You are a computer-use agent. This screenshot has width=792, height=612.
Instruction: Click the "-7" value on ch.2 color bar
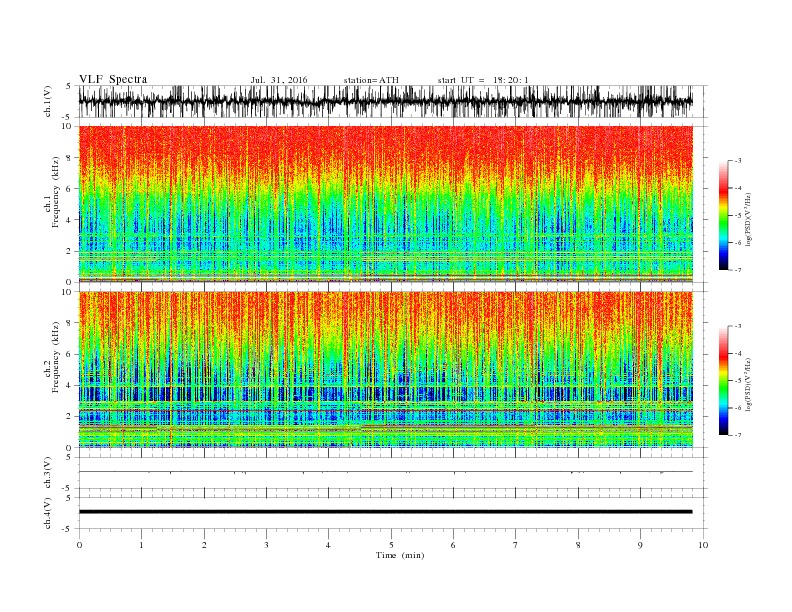tap(737, 435)
